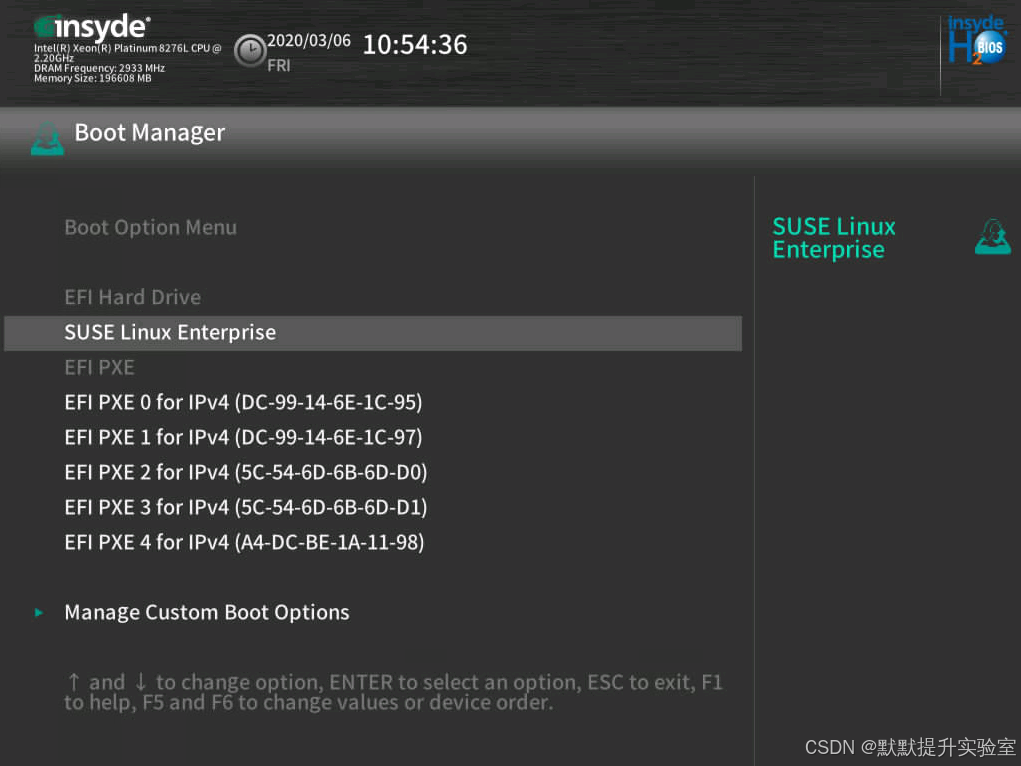Open Manage Custom Boot Options
This screenshot has width=1021, height=766.
click(x=206, y=612)
